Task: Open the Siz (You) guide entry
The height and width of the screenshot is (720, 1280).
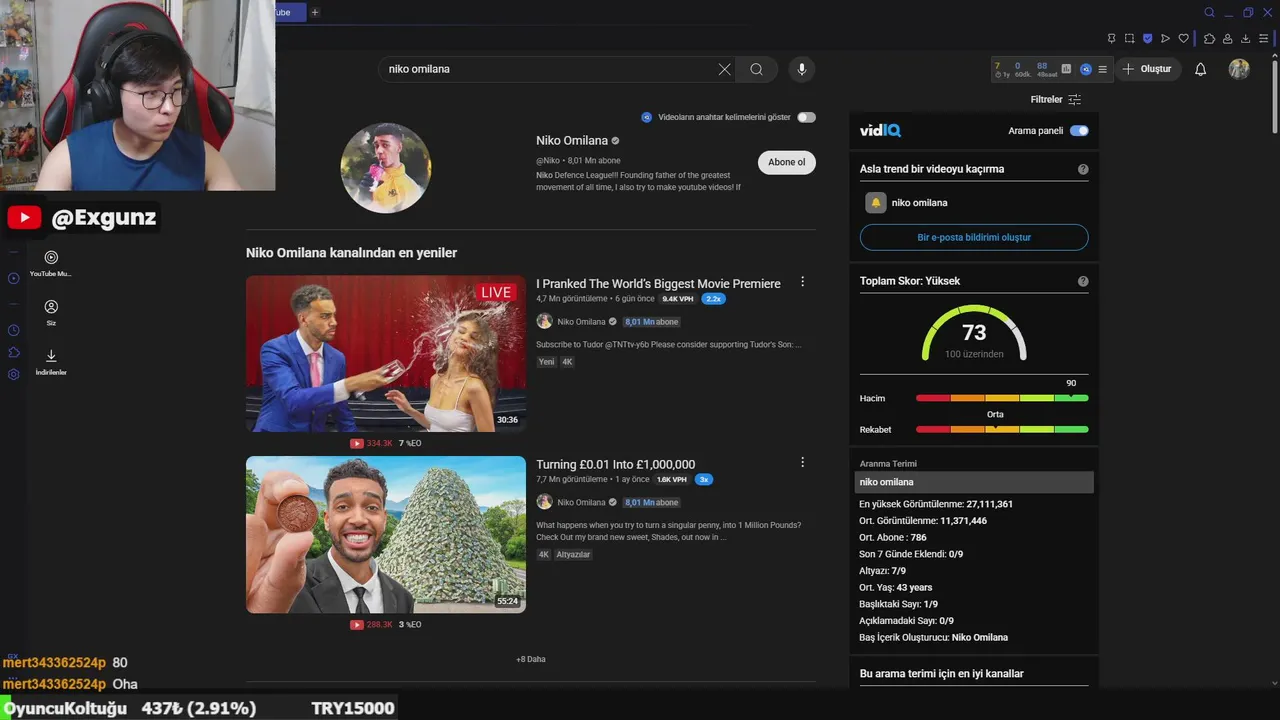Action: point(51,313)
